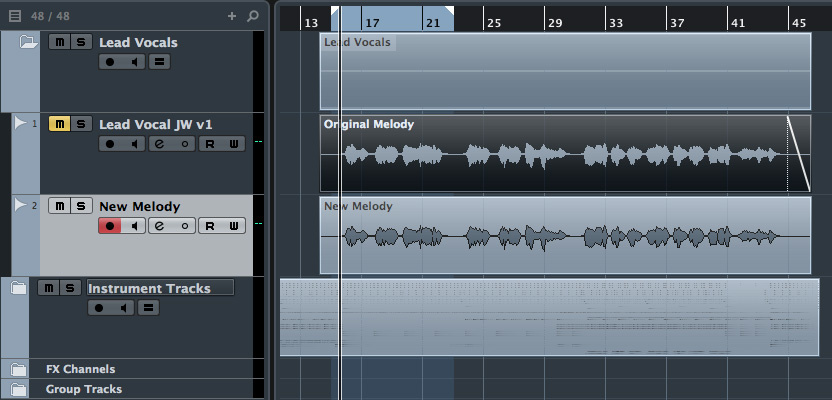Mute the Lead Vocals folder track
The height and width of the screenshot is (400, 832).
coord(59,42)
